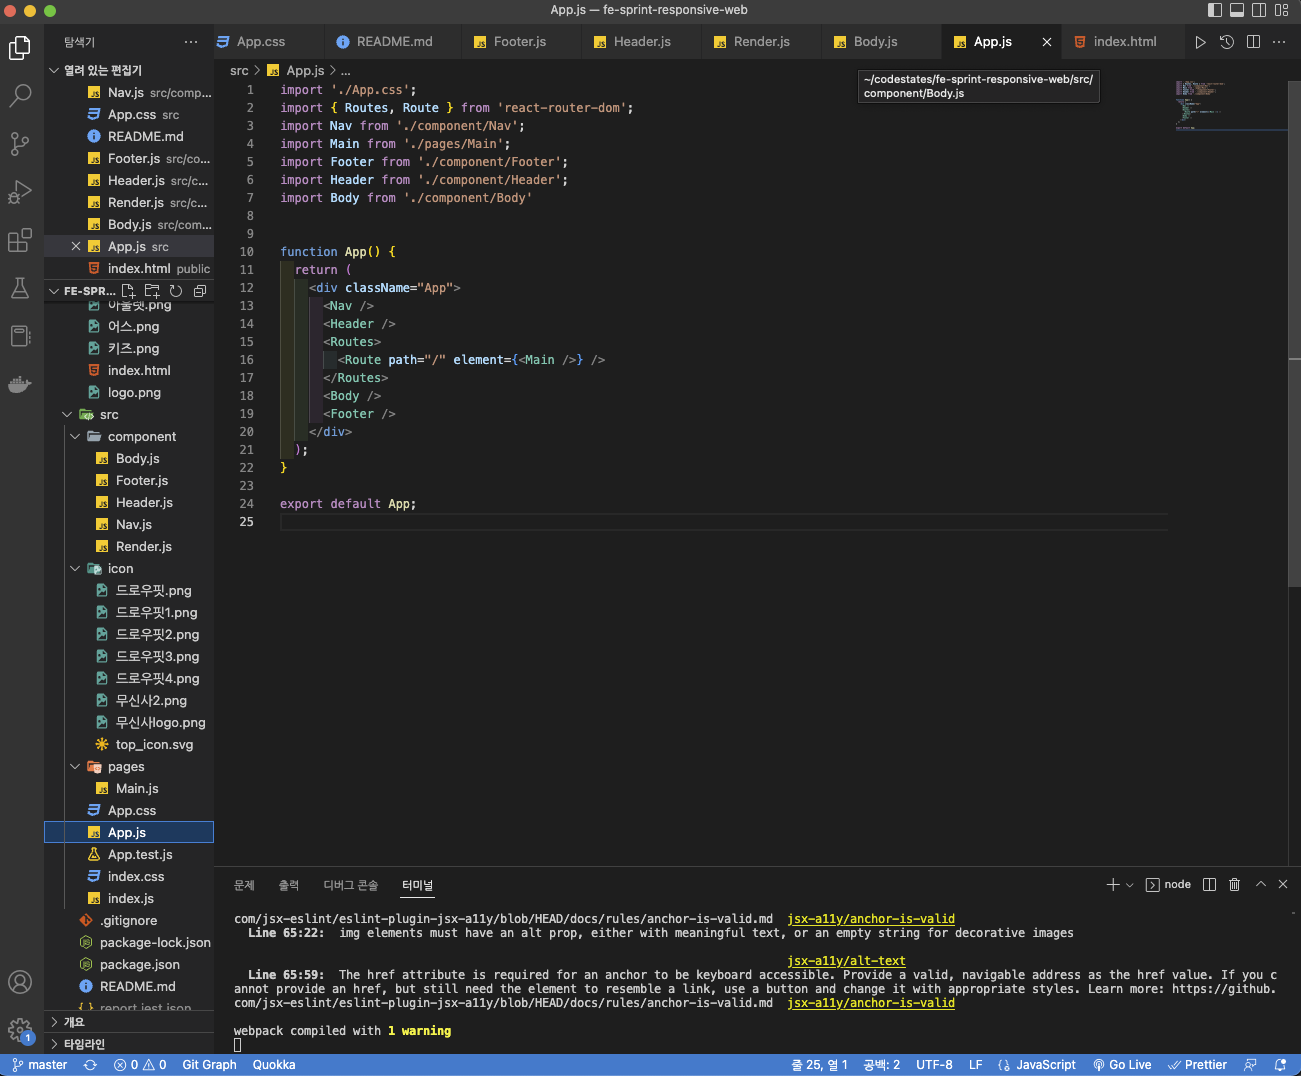Viewport: 1301px width, 1076px height.
Task: Open the Manage gear menu
Action: coord(20,1030)
